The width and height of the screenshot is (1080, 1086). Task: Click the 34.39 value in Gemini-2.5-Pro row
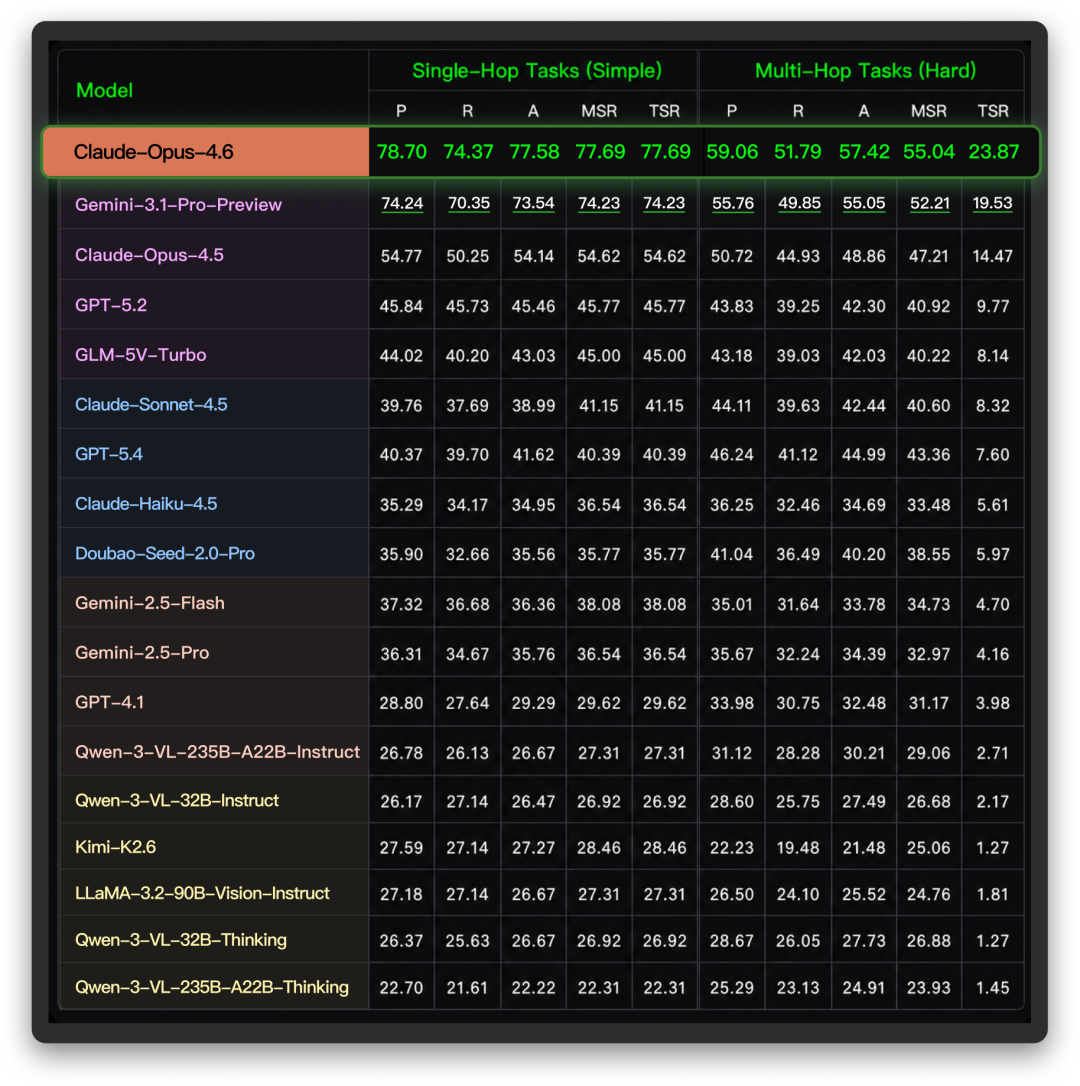(863, 654)
